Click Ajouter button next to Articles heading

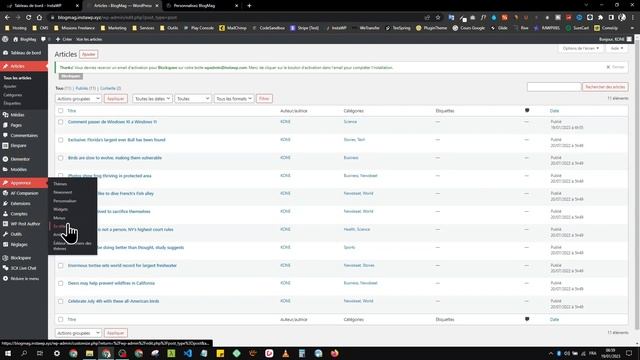tap(88, 54)
